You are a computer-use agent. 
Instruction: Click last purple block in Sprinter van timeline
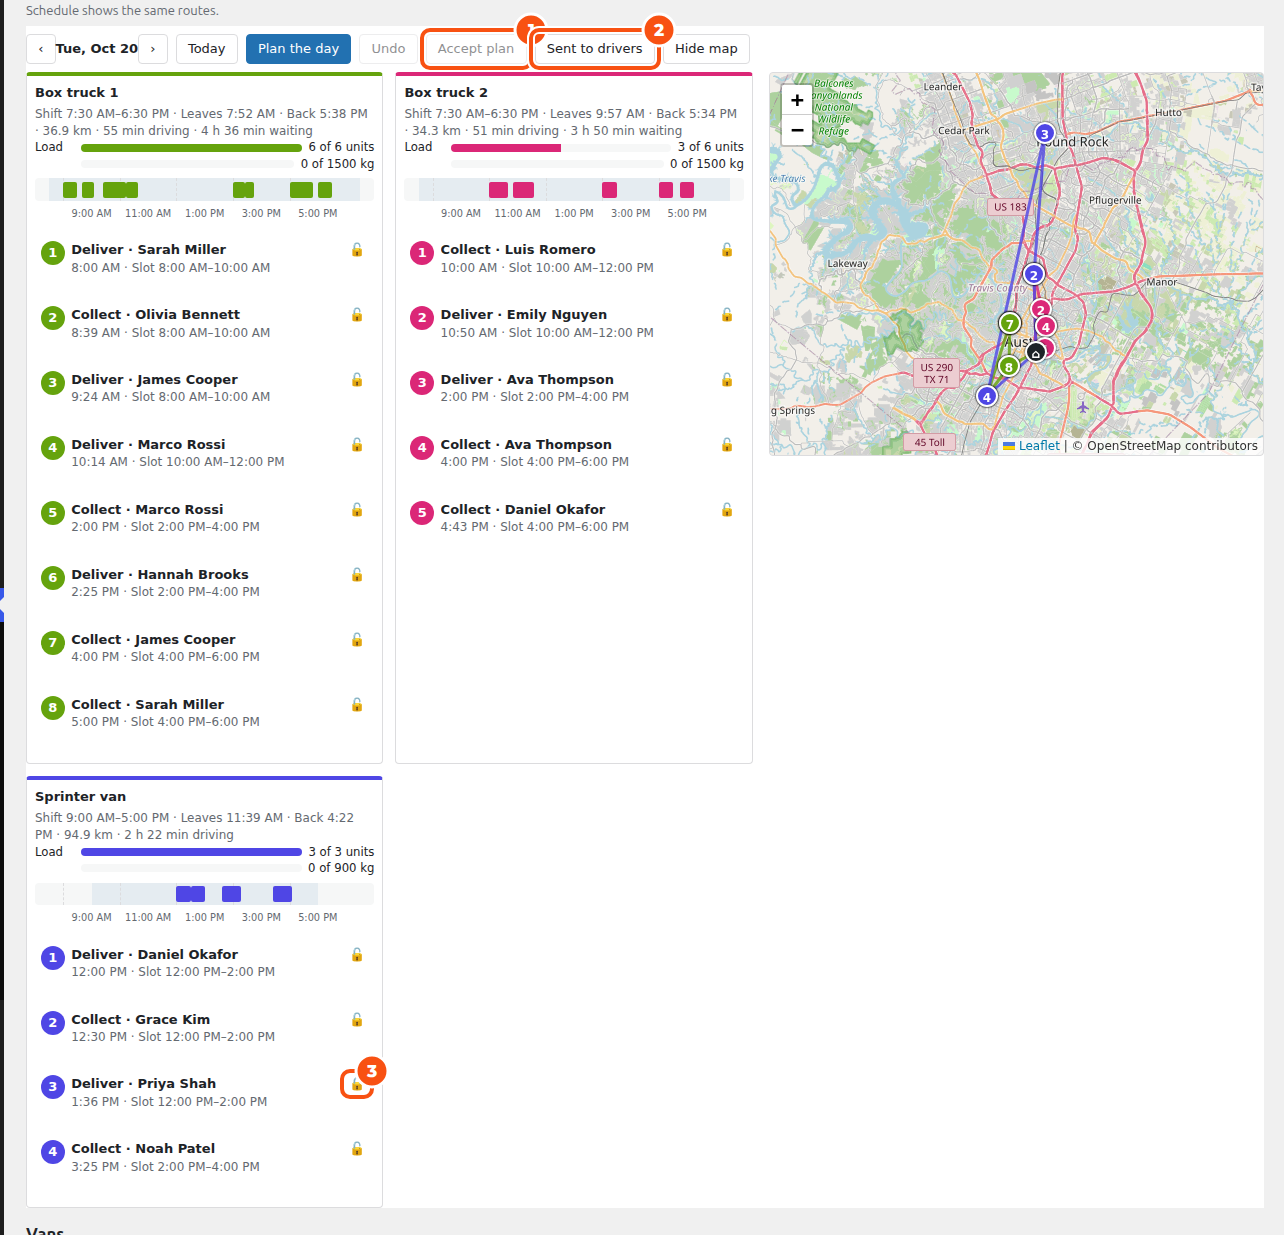point(283,894)
